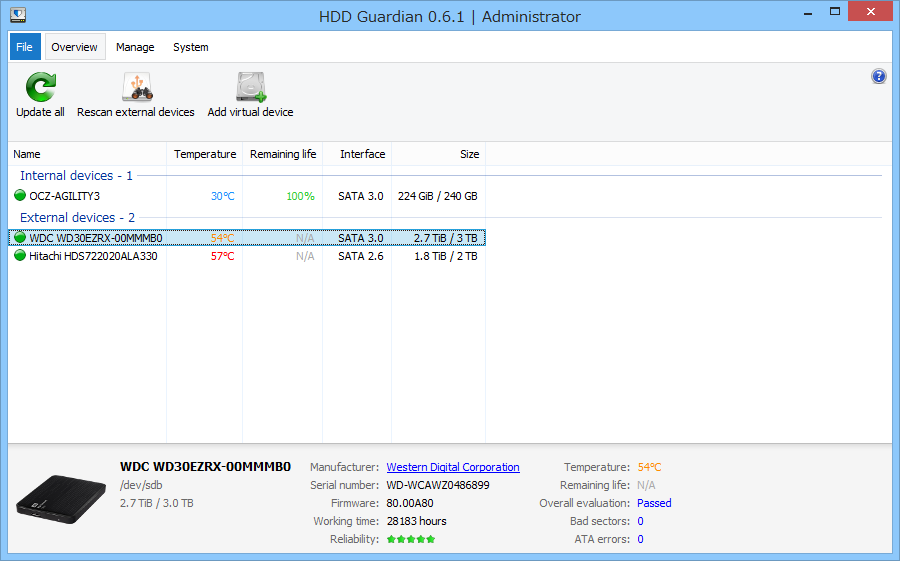
Task: Click green status dot of OCZ-AGILITY3
Action: (20, 195)
